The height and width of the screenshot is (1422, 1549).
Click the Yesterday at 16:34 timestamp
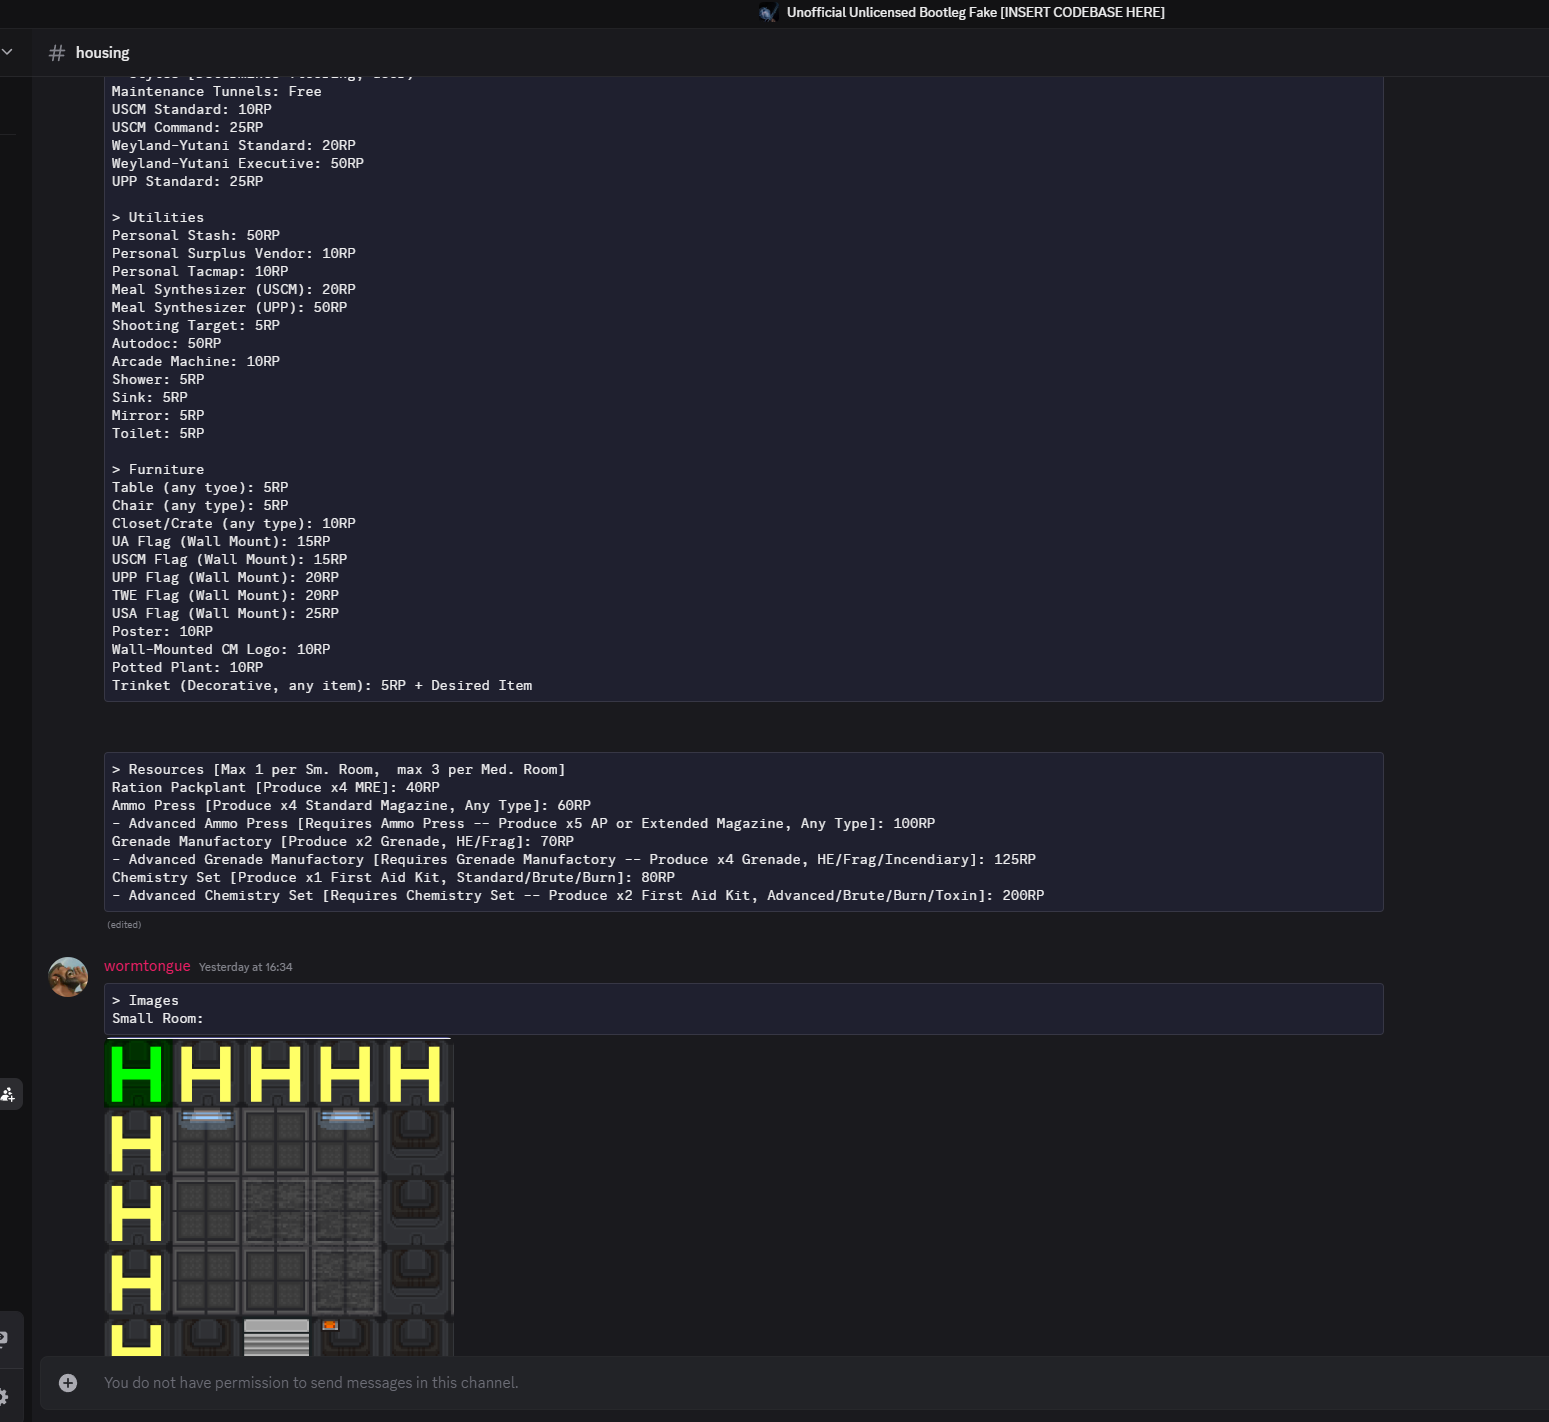tap(245, 967)
